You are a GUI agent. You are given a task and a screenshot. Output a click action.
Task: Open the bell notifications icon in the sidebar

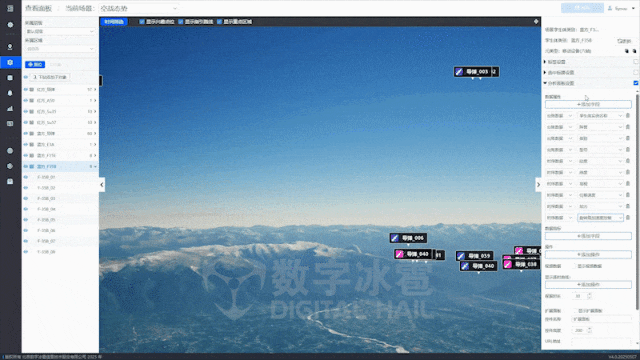(10, 93)
